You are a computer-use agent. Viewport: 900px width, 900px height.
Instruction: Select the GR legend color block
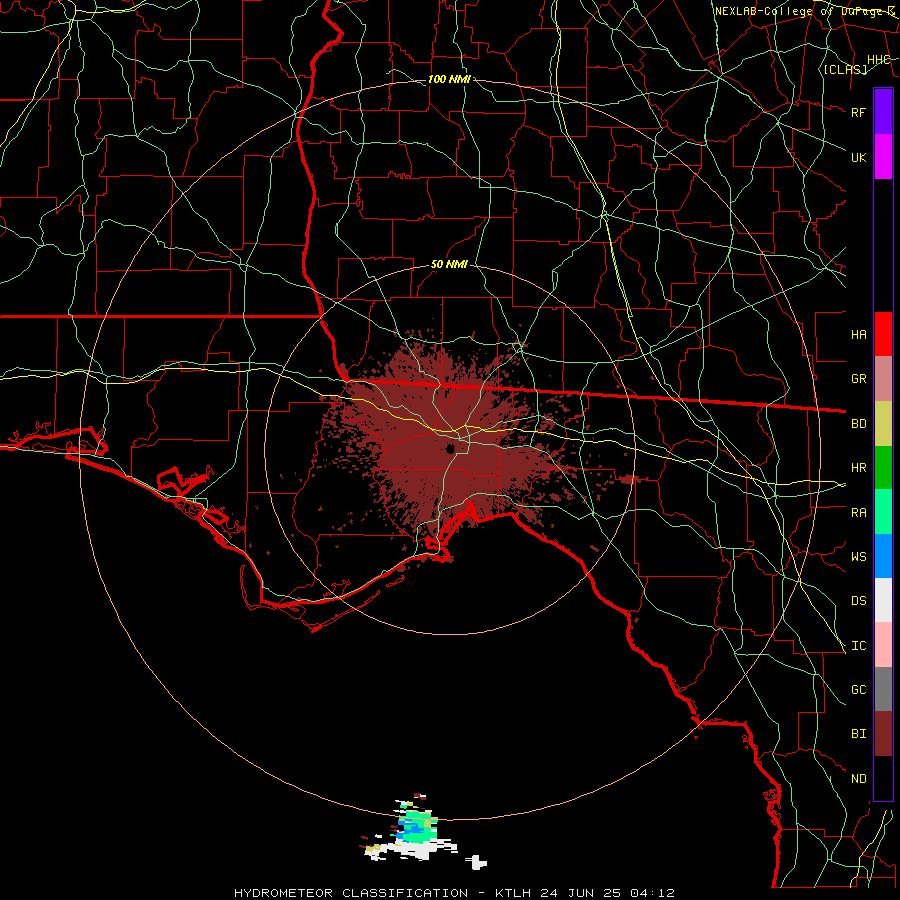(x=883, y=379)
